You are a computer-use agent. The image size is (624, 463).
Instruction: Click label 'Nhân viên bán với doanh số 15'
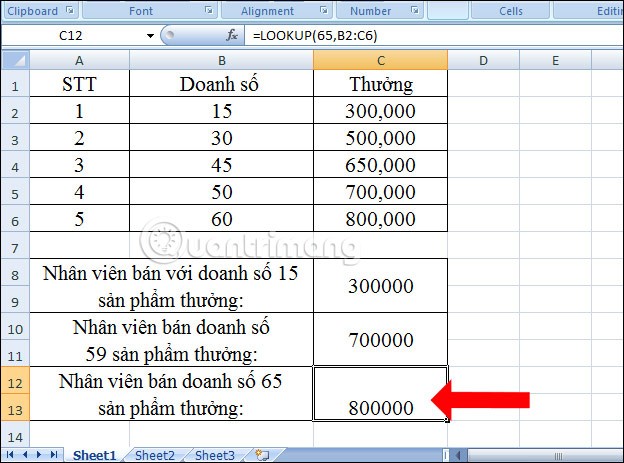(x=170, y=273)
